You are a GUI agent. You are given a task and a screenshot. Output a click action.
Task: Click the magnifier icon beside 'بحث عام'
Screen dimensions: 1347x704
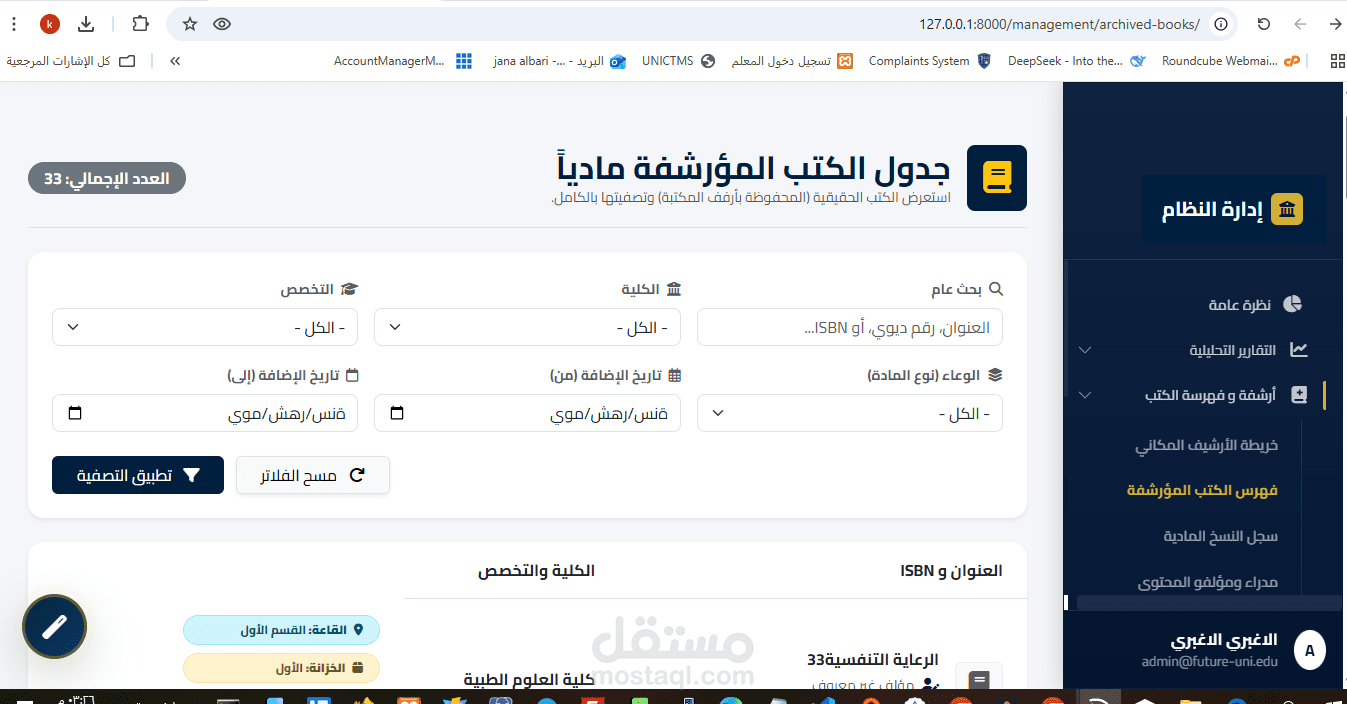click(995, 289)
